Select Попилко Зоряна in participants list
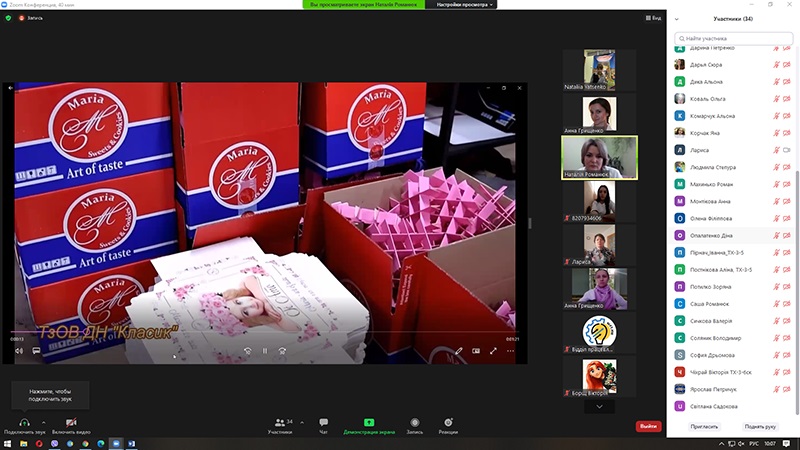Image resolution: width=800 pixels, height=450 pixels. pos(733,287)
